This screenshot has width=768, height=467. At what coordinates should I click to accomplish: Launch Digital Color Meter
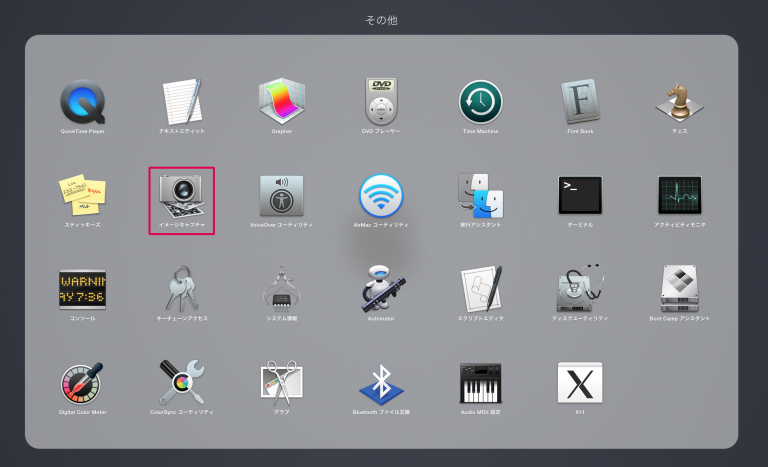(82, 383)
